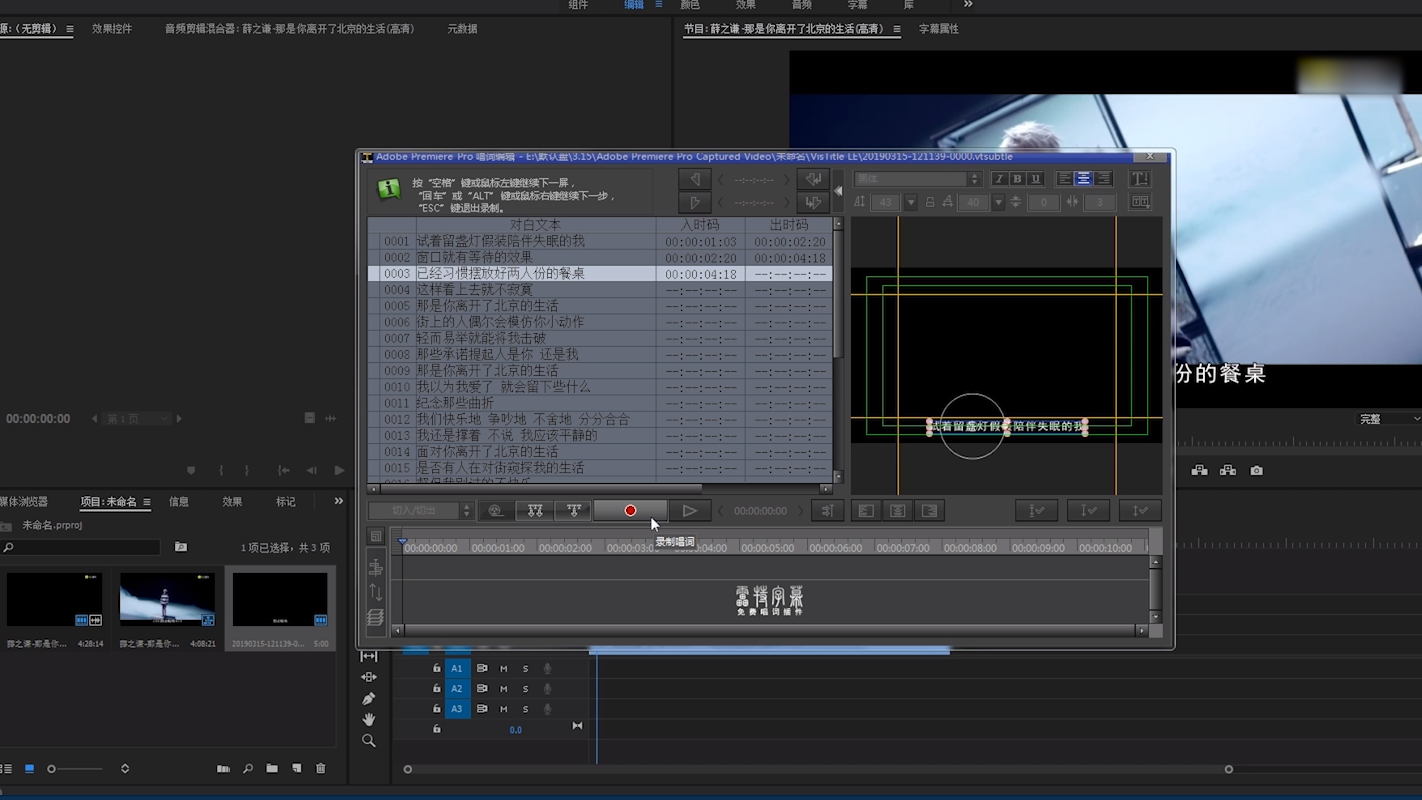Image resolution: width=1422 pixels, height=800 pixels.
Task: Switch to the 标记 tab in project panel
Action: point(286,502)
